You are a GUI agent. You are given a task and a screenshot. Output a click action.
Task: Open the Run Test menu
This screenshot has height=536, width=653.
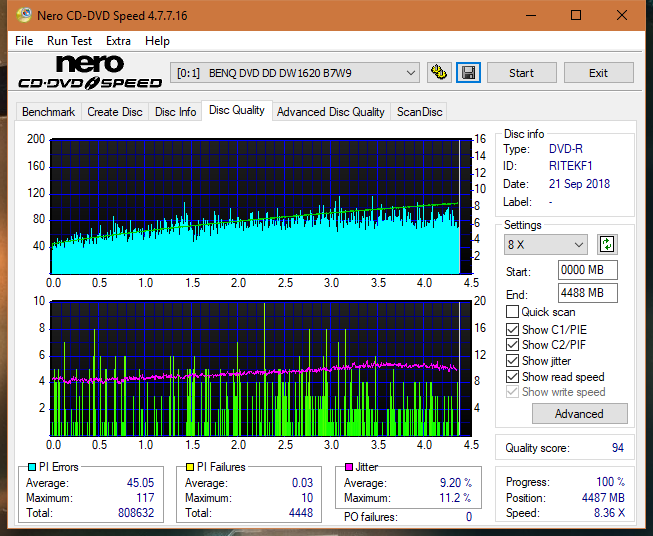69,41
